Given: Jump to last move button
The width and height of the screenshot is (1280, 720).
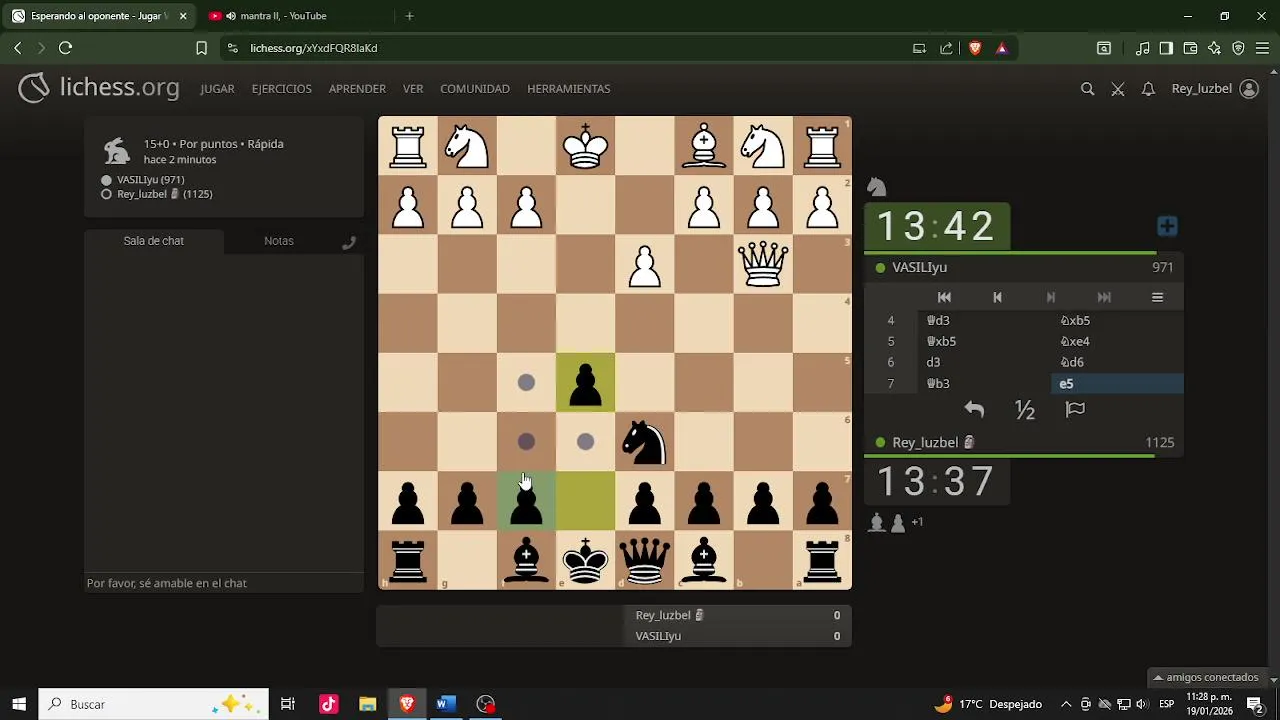Looking at the screenshot, I should [1104, 297].
